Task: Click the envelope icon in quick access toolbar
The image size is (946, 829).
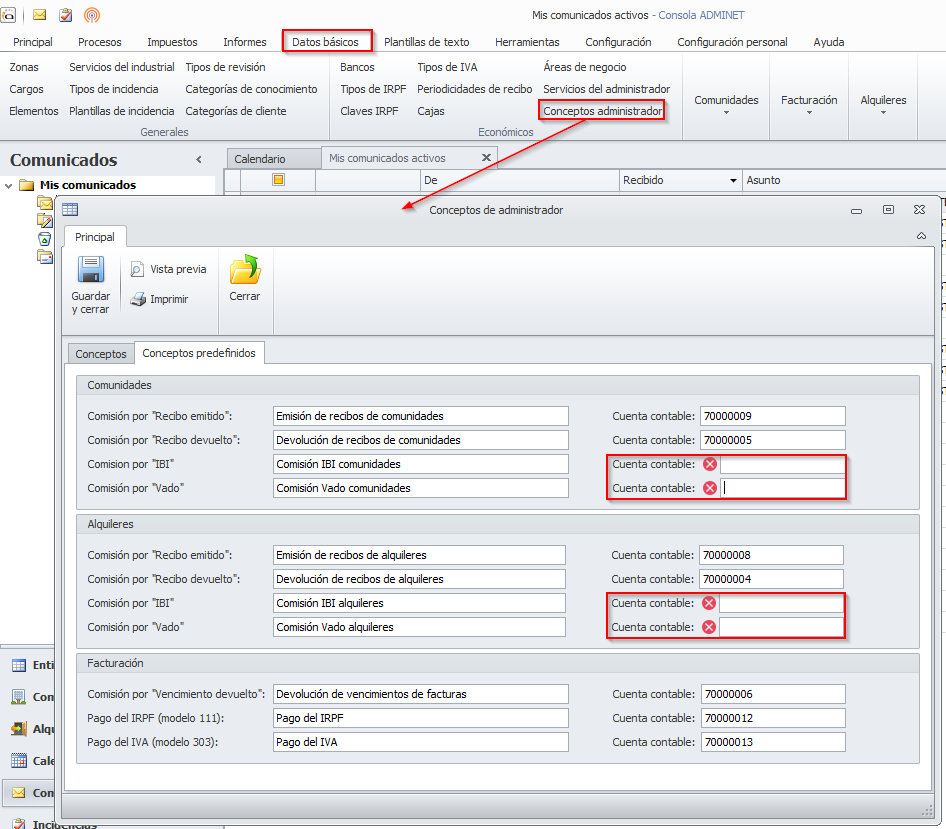Action: (x=40, y=15)
